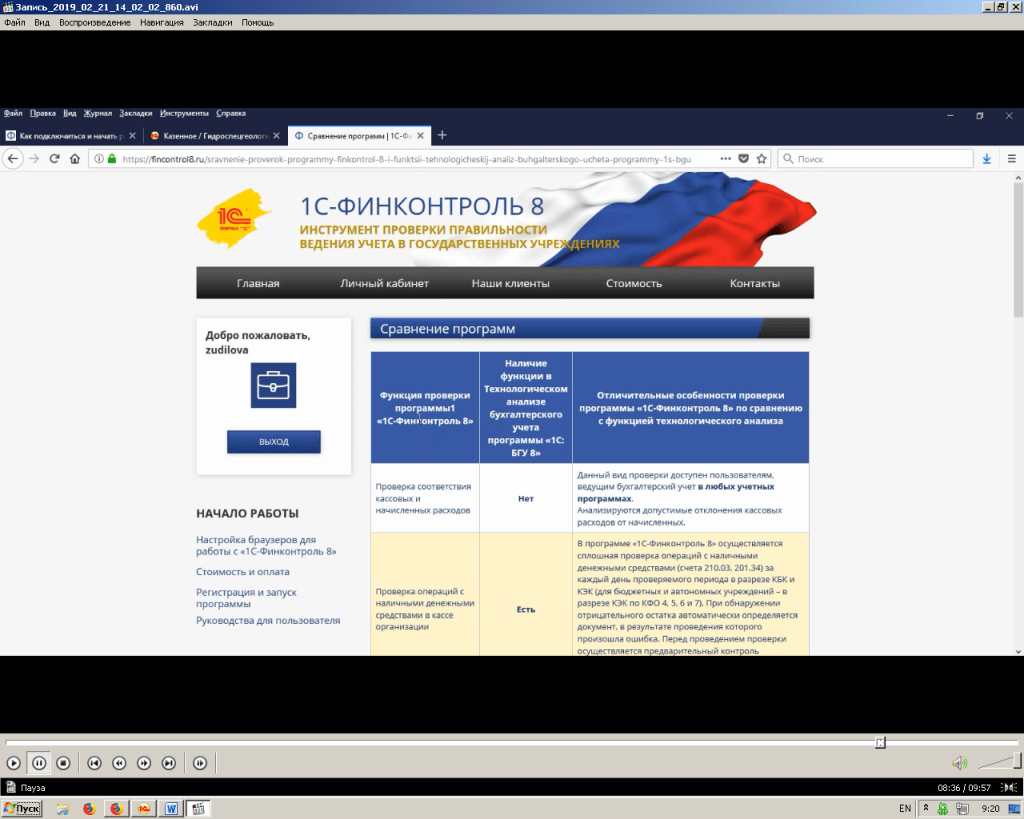Click the EN language indicator
This screenshot has width=1024, height=819.
point(904,809)
